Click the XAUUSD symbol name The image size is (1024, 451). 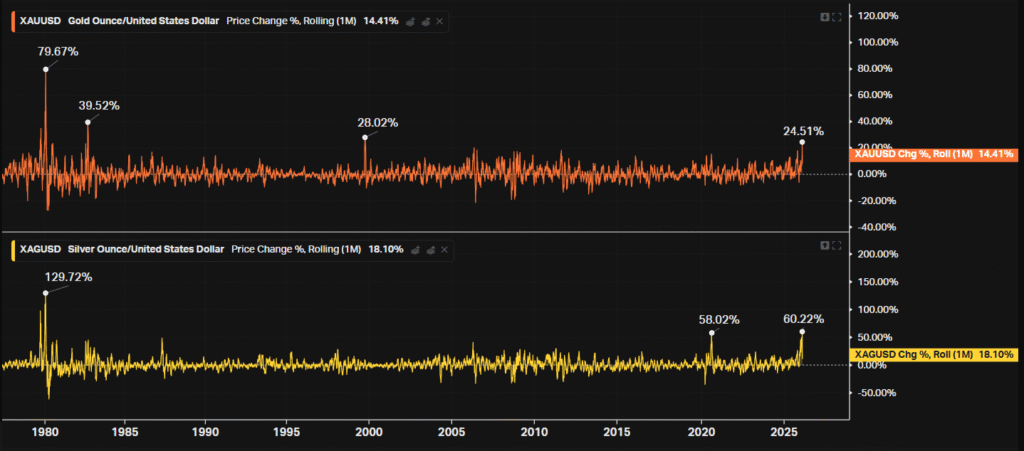pyautogui.click(x=40, y=20)
